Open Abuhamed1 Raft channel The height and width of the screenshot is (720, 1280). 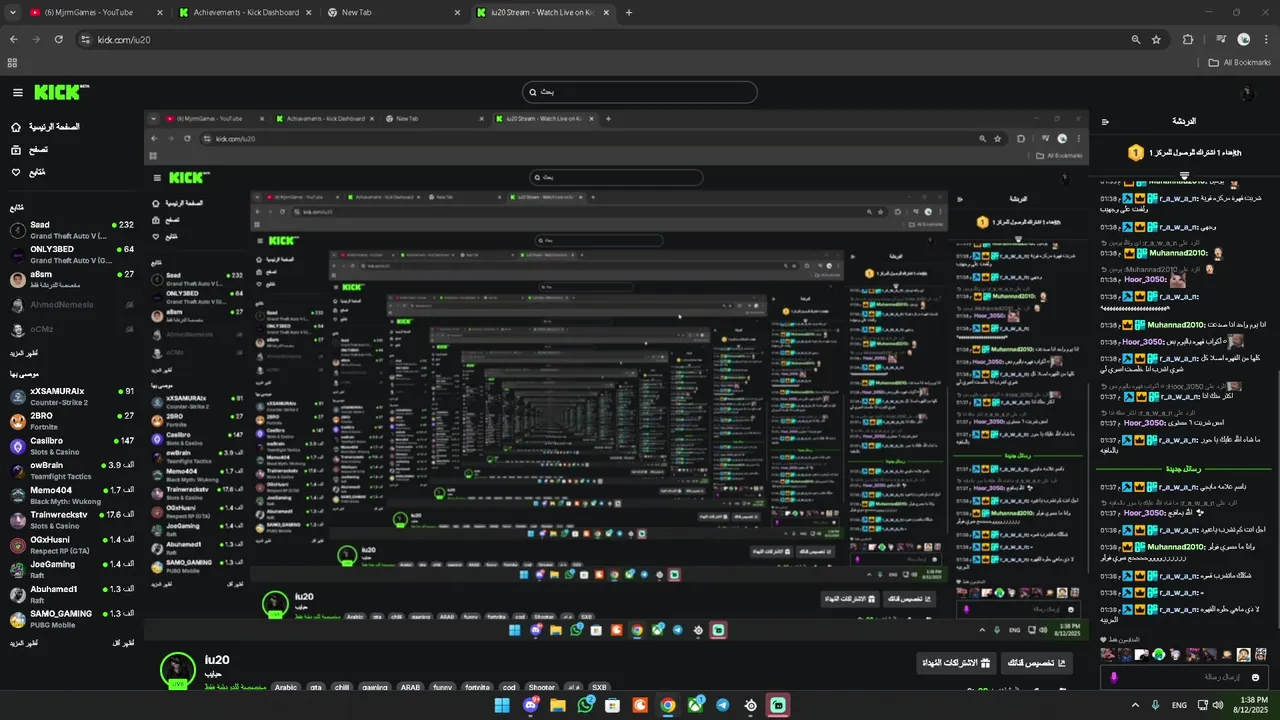tap(71, 594)
